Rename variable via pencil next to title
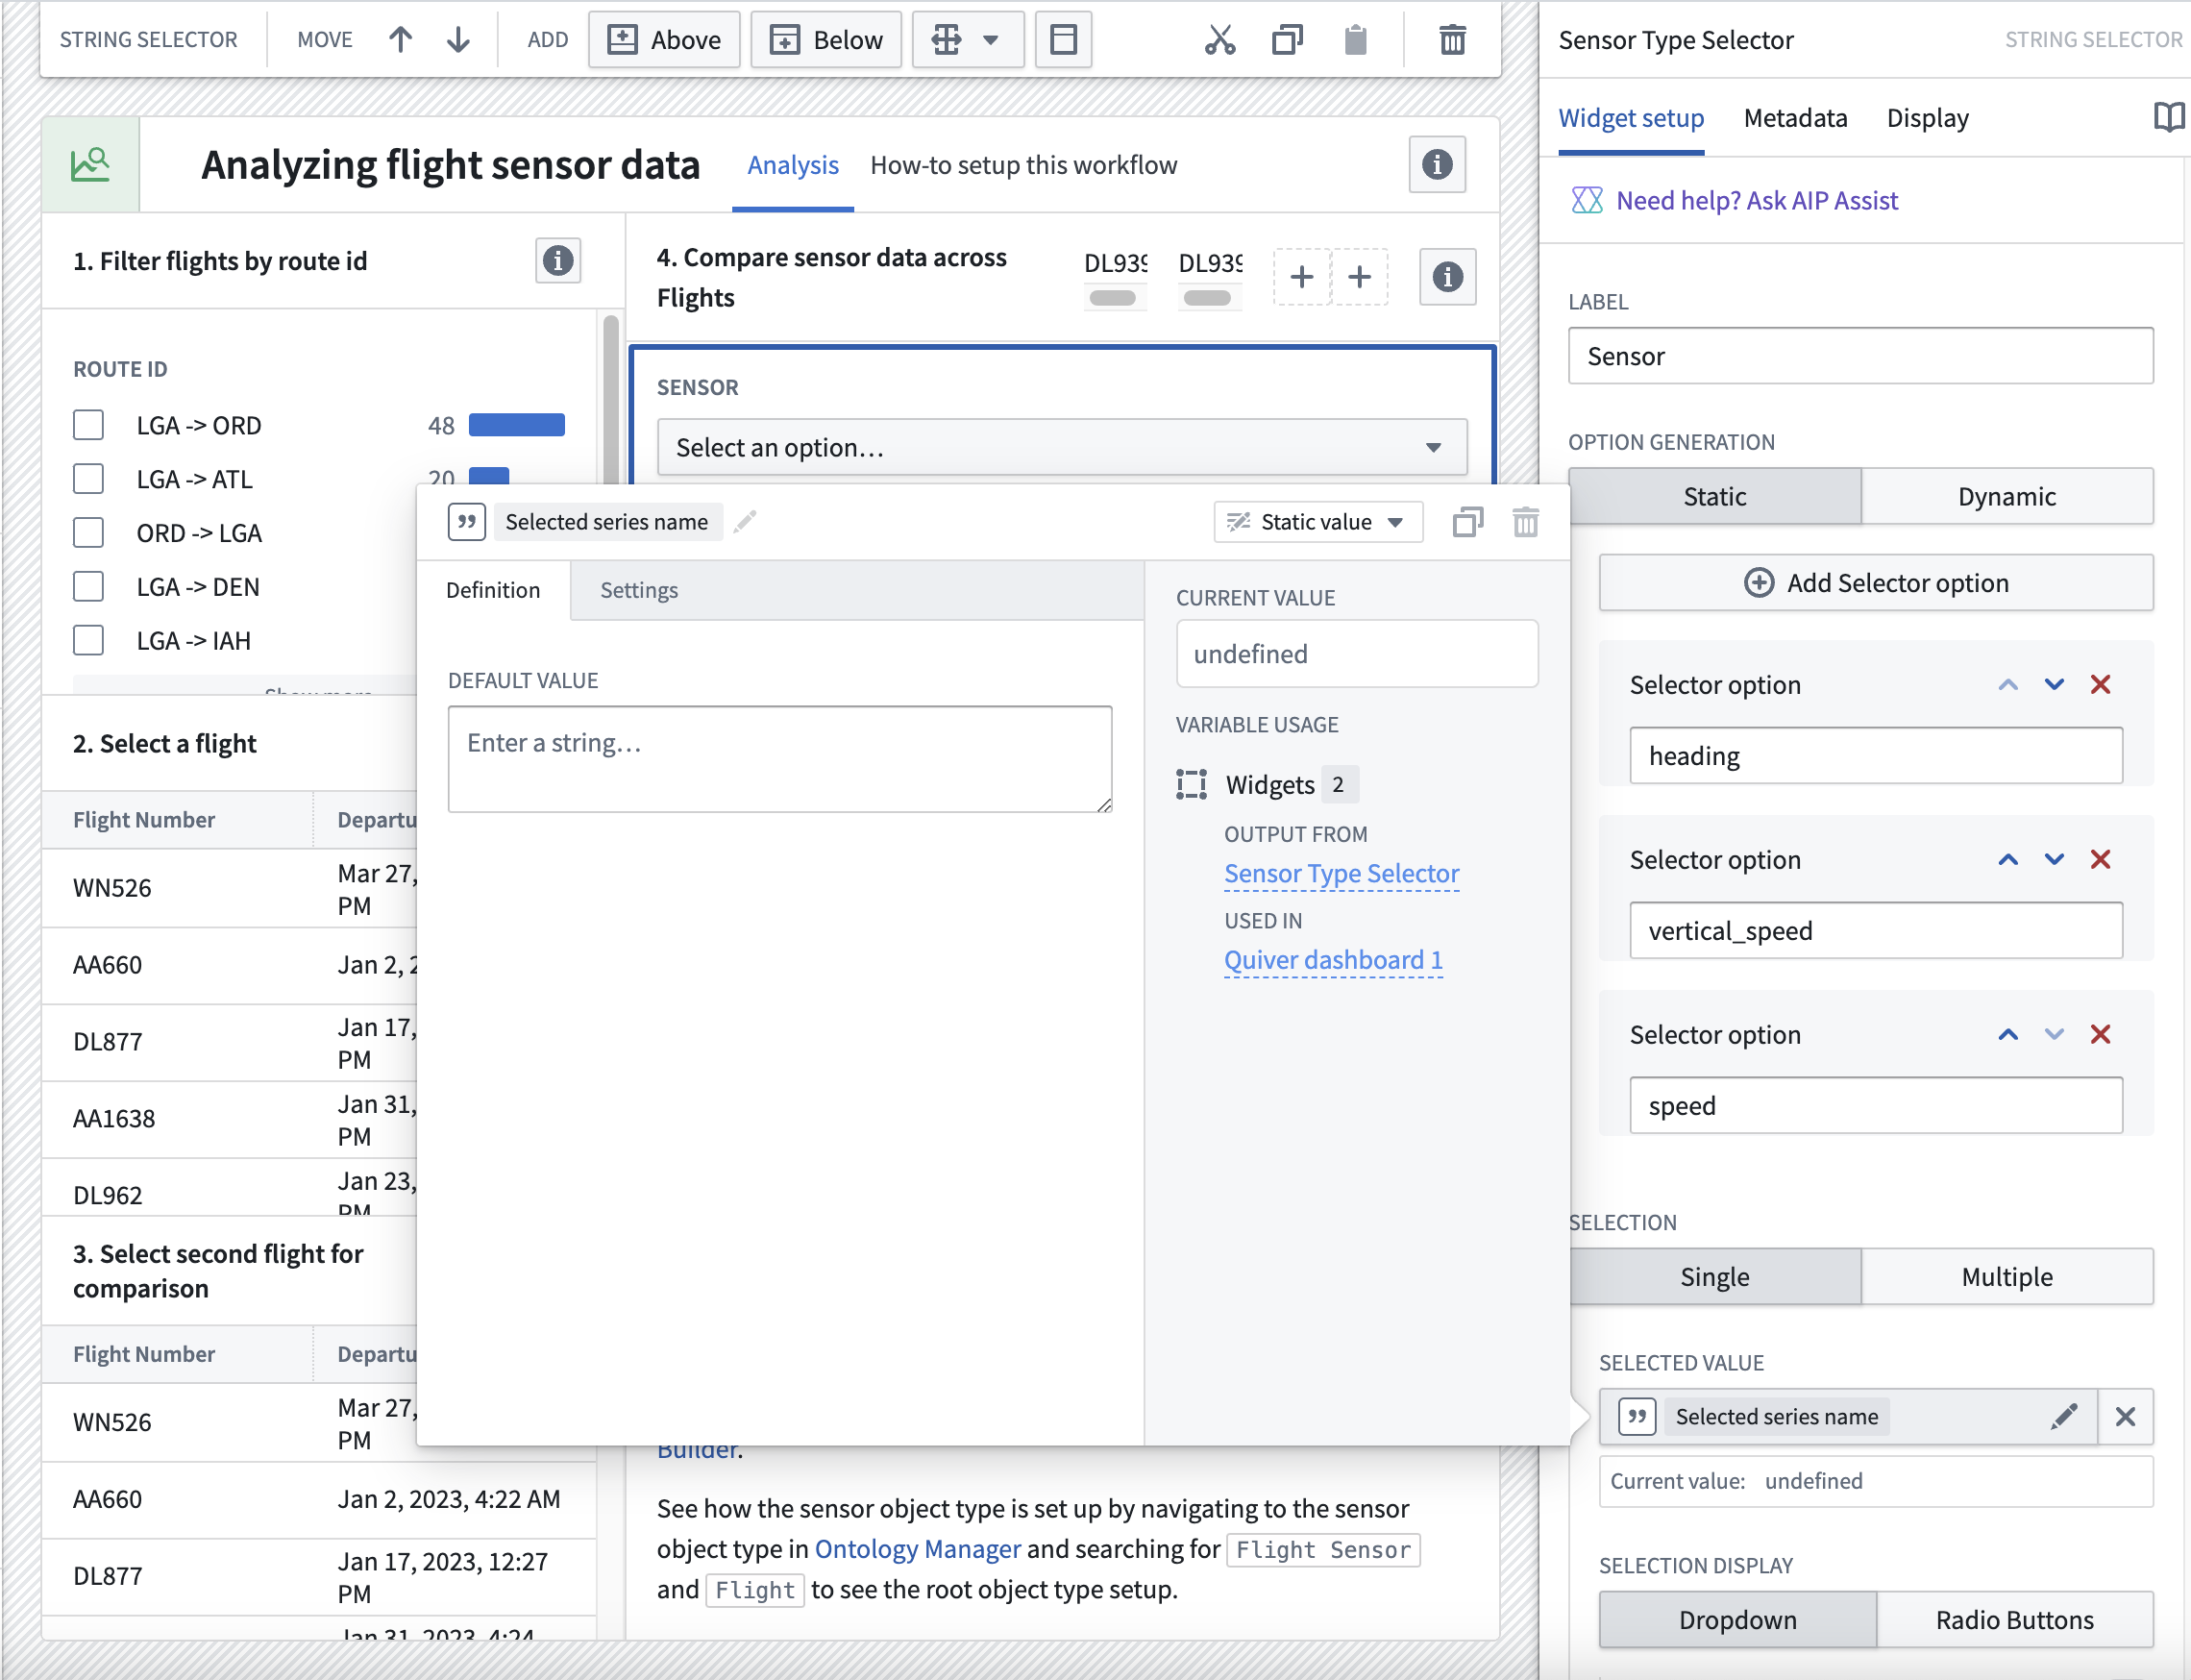The image size is (2191, 1680). [x=745, y=521]
